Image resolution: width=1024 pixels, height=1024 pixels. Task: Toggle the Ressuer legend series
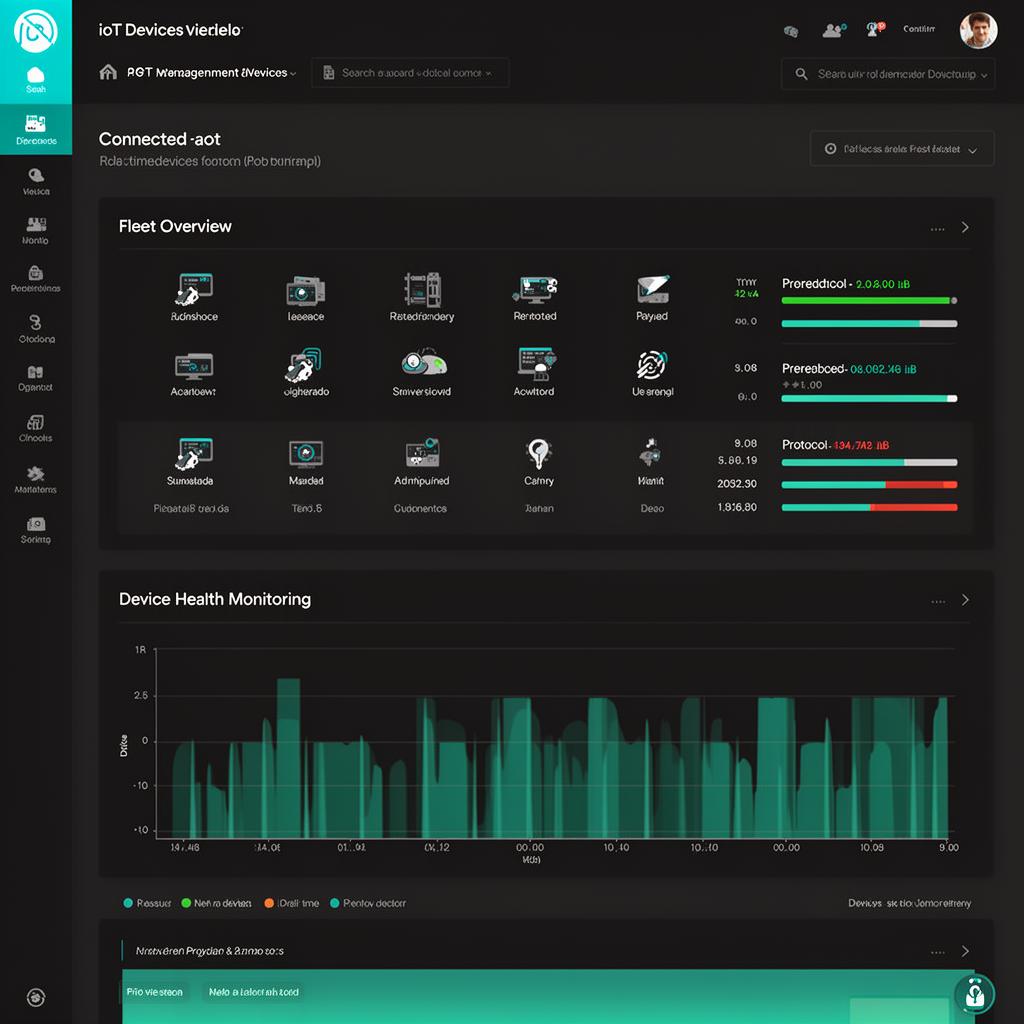[147, 903]
